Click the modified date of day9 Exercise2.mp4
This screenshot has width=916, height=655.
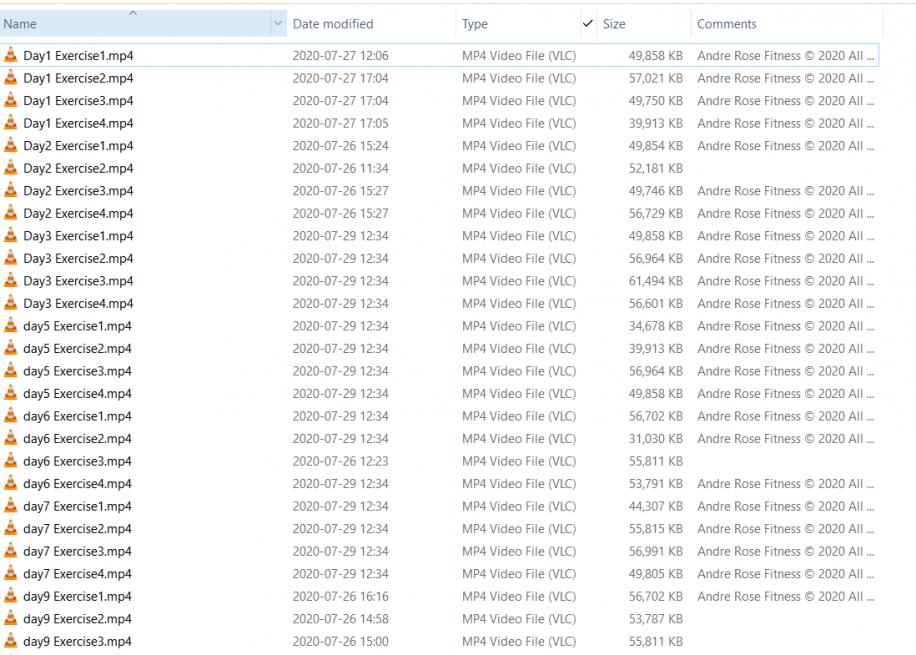click(340, 619)
